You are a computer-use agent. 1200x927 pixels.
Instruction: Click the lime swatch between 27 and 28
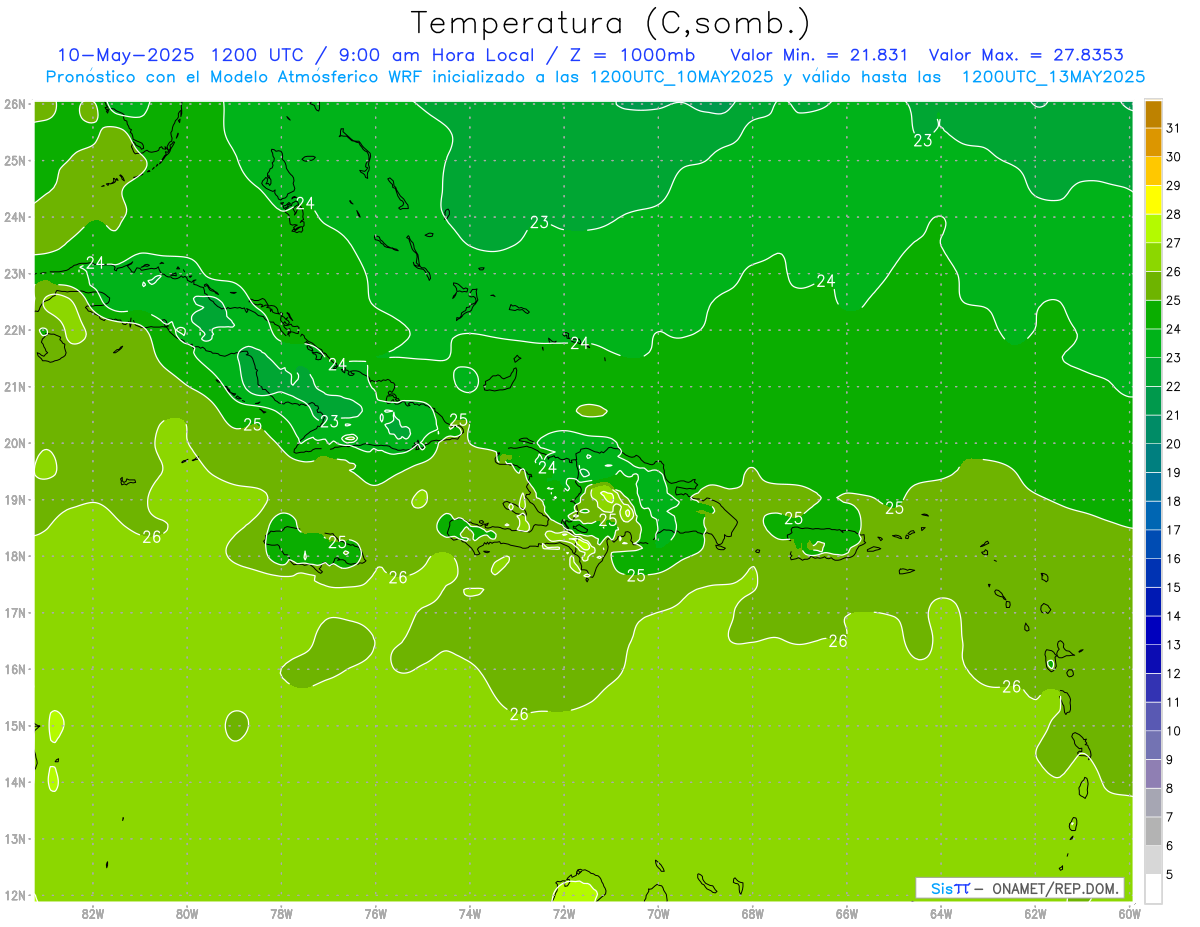(1153, 228)
